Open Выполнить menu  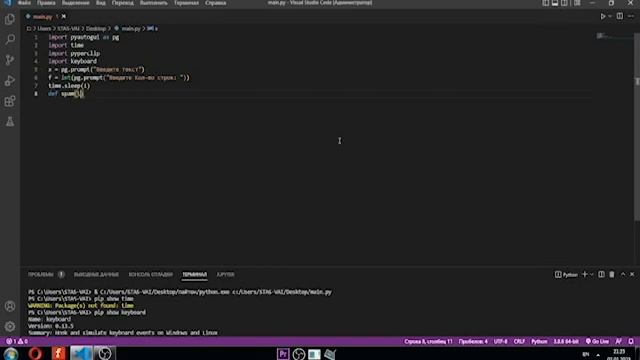tap(153, 3)
